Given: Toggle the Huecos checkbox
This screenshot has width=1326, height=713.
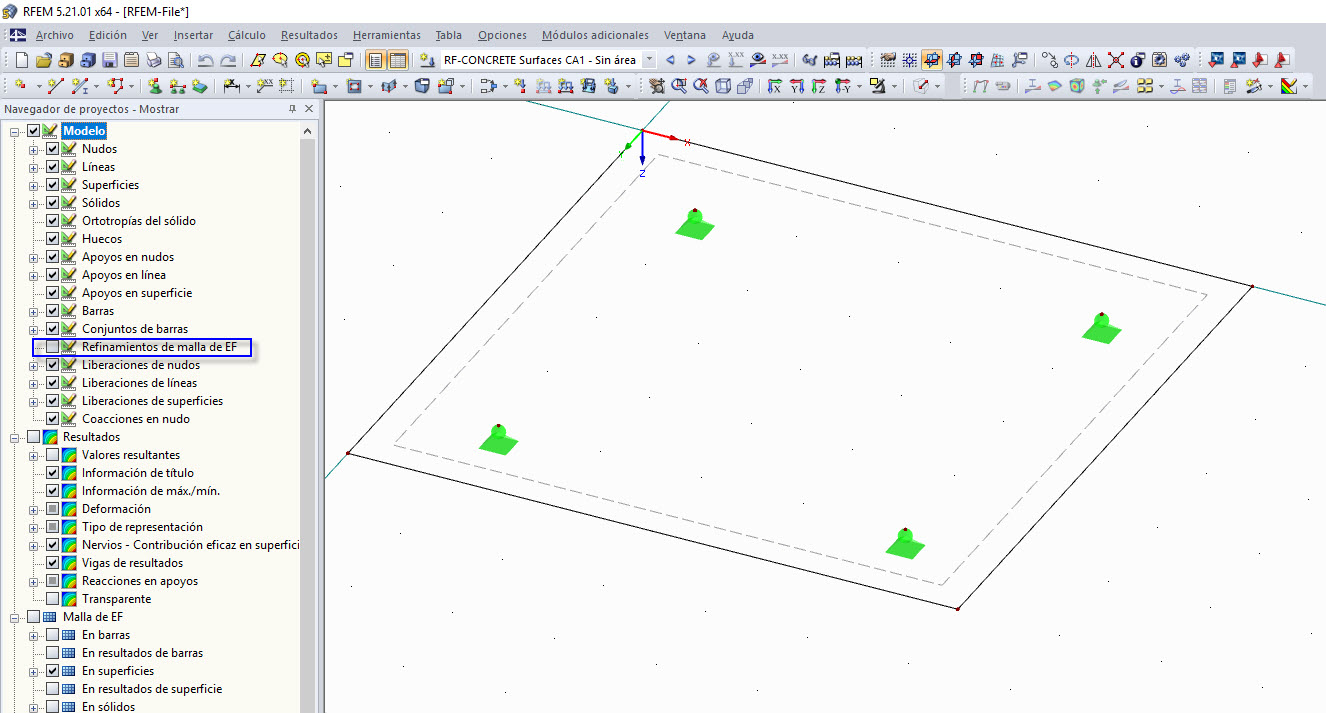Looking at the screenshot, I should click(53, 239).
